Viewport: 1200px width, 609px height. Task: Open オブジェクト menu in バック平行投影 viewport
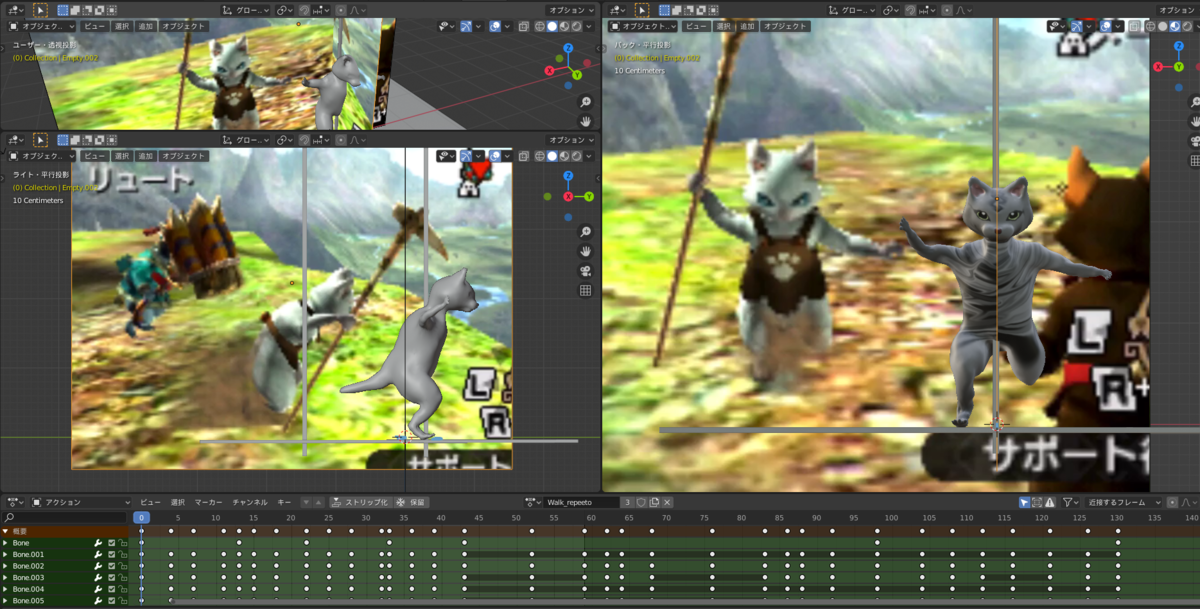tap(784, 26)
